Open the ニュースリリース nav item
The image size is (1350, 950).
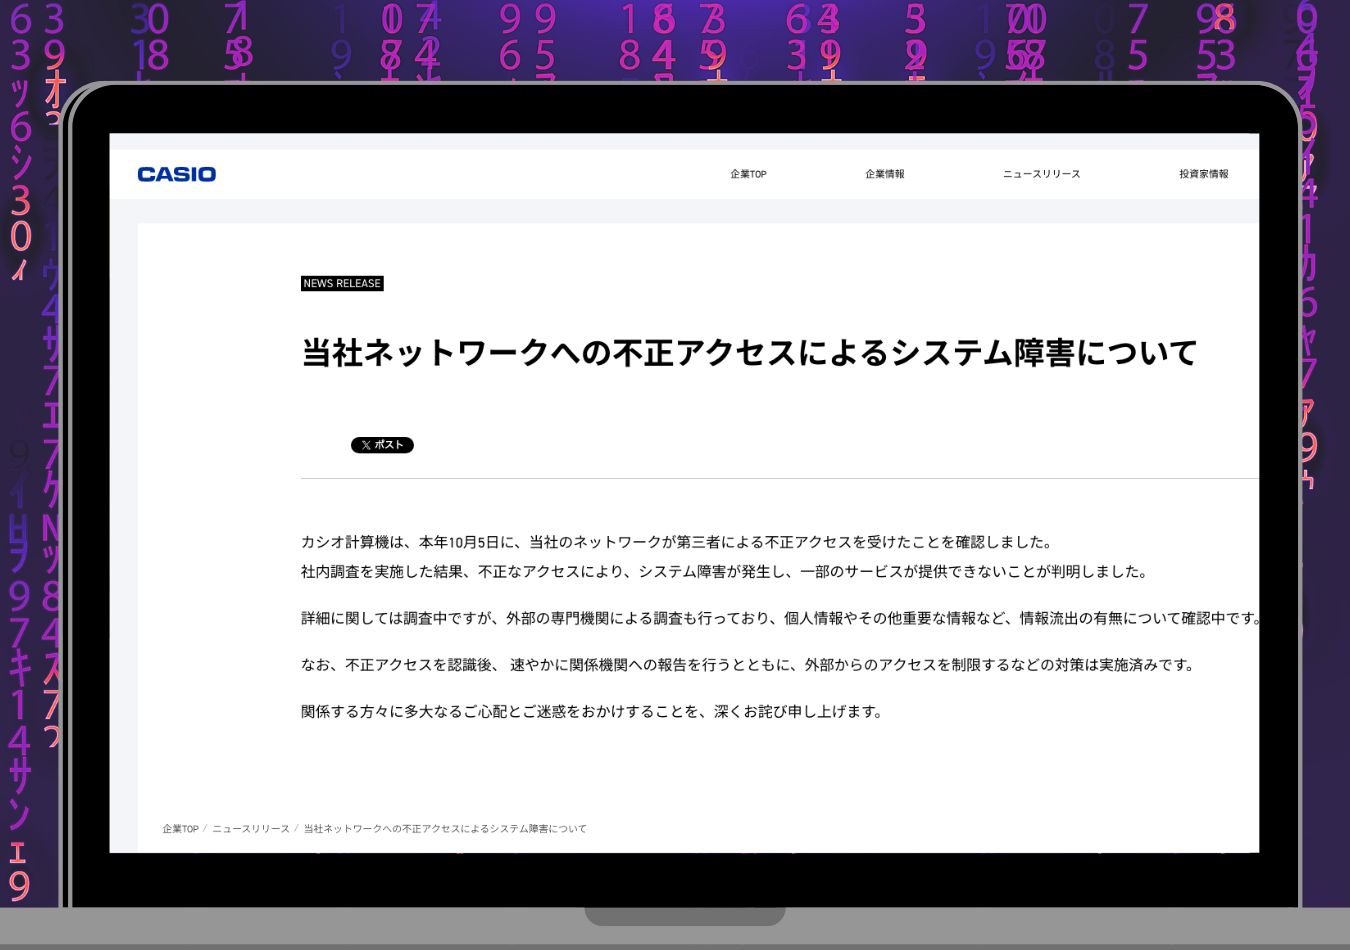click(x=1041, y=174)
